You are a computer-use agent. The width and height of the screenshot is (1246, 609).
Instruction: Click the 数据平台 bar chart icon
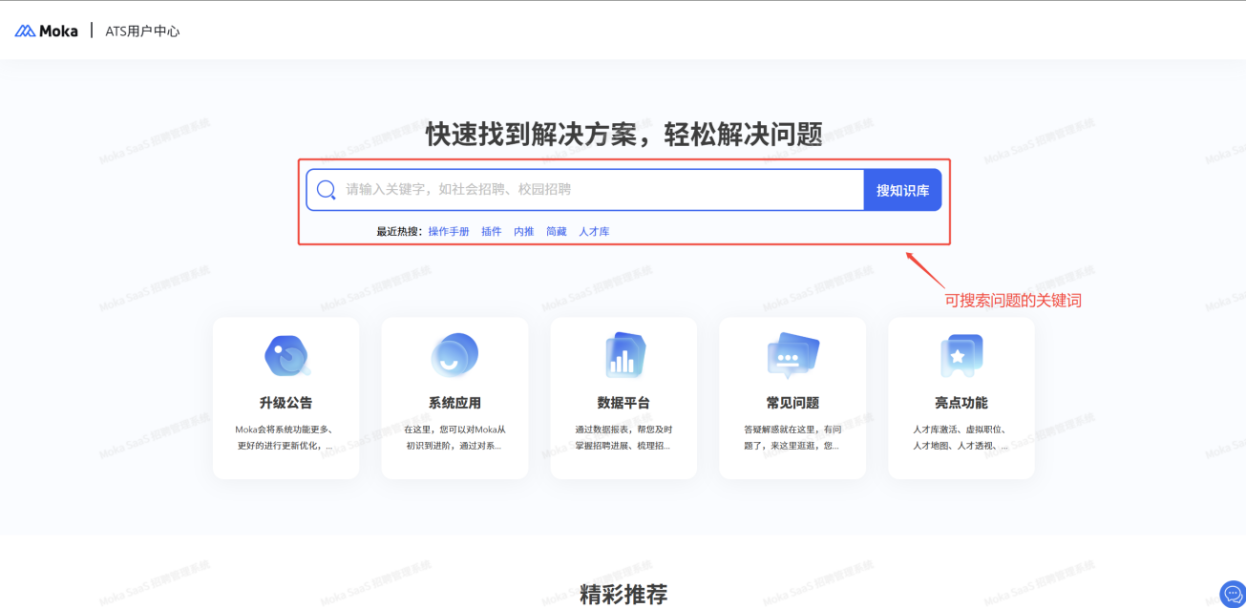pyautogui.click(x=624, y=355)
